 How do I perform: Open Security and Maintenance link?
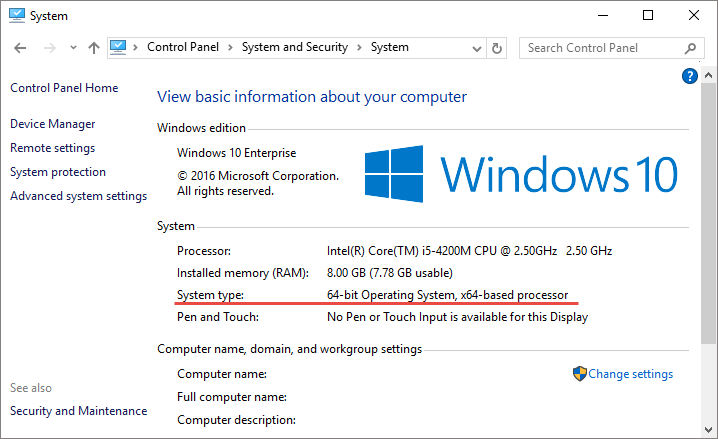(79, 411)
